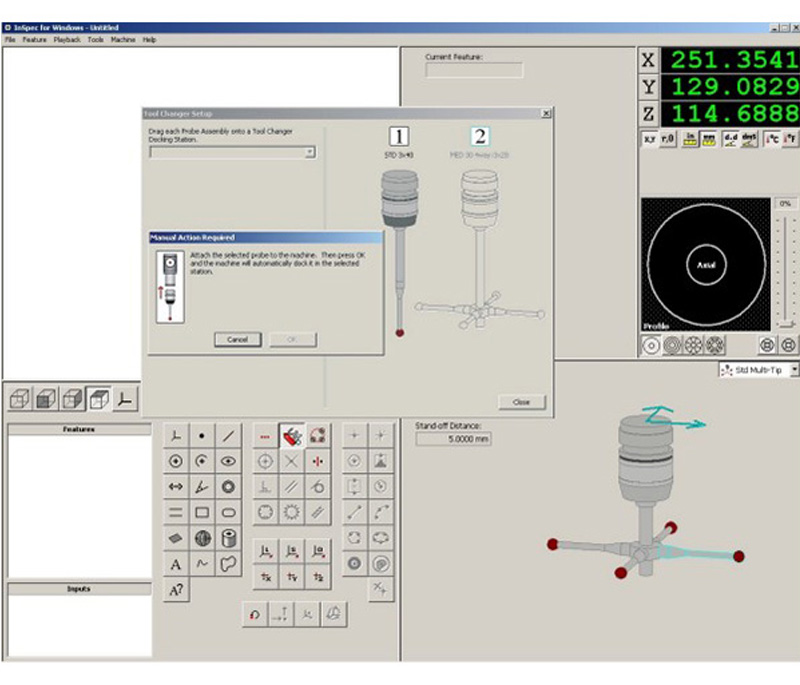This screenshot has height=685, width=800.
Task: Select the Ellipse eye-shaped feature tool
Action: pos(228,462)
